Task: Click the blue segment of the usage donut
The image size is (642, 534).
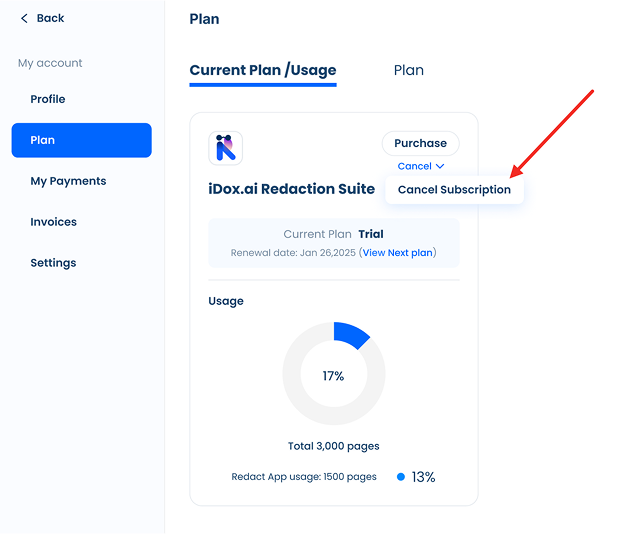Action: (352, 333)
